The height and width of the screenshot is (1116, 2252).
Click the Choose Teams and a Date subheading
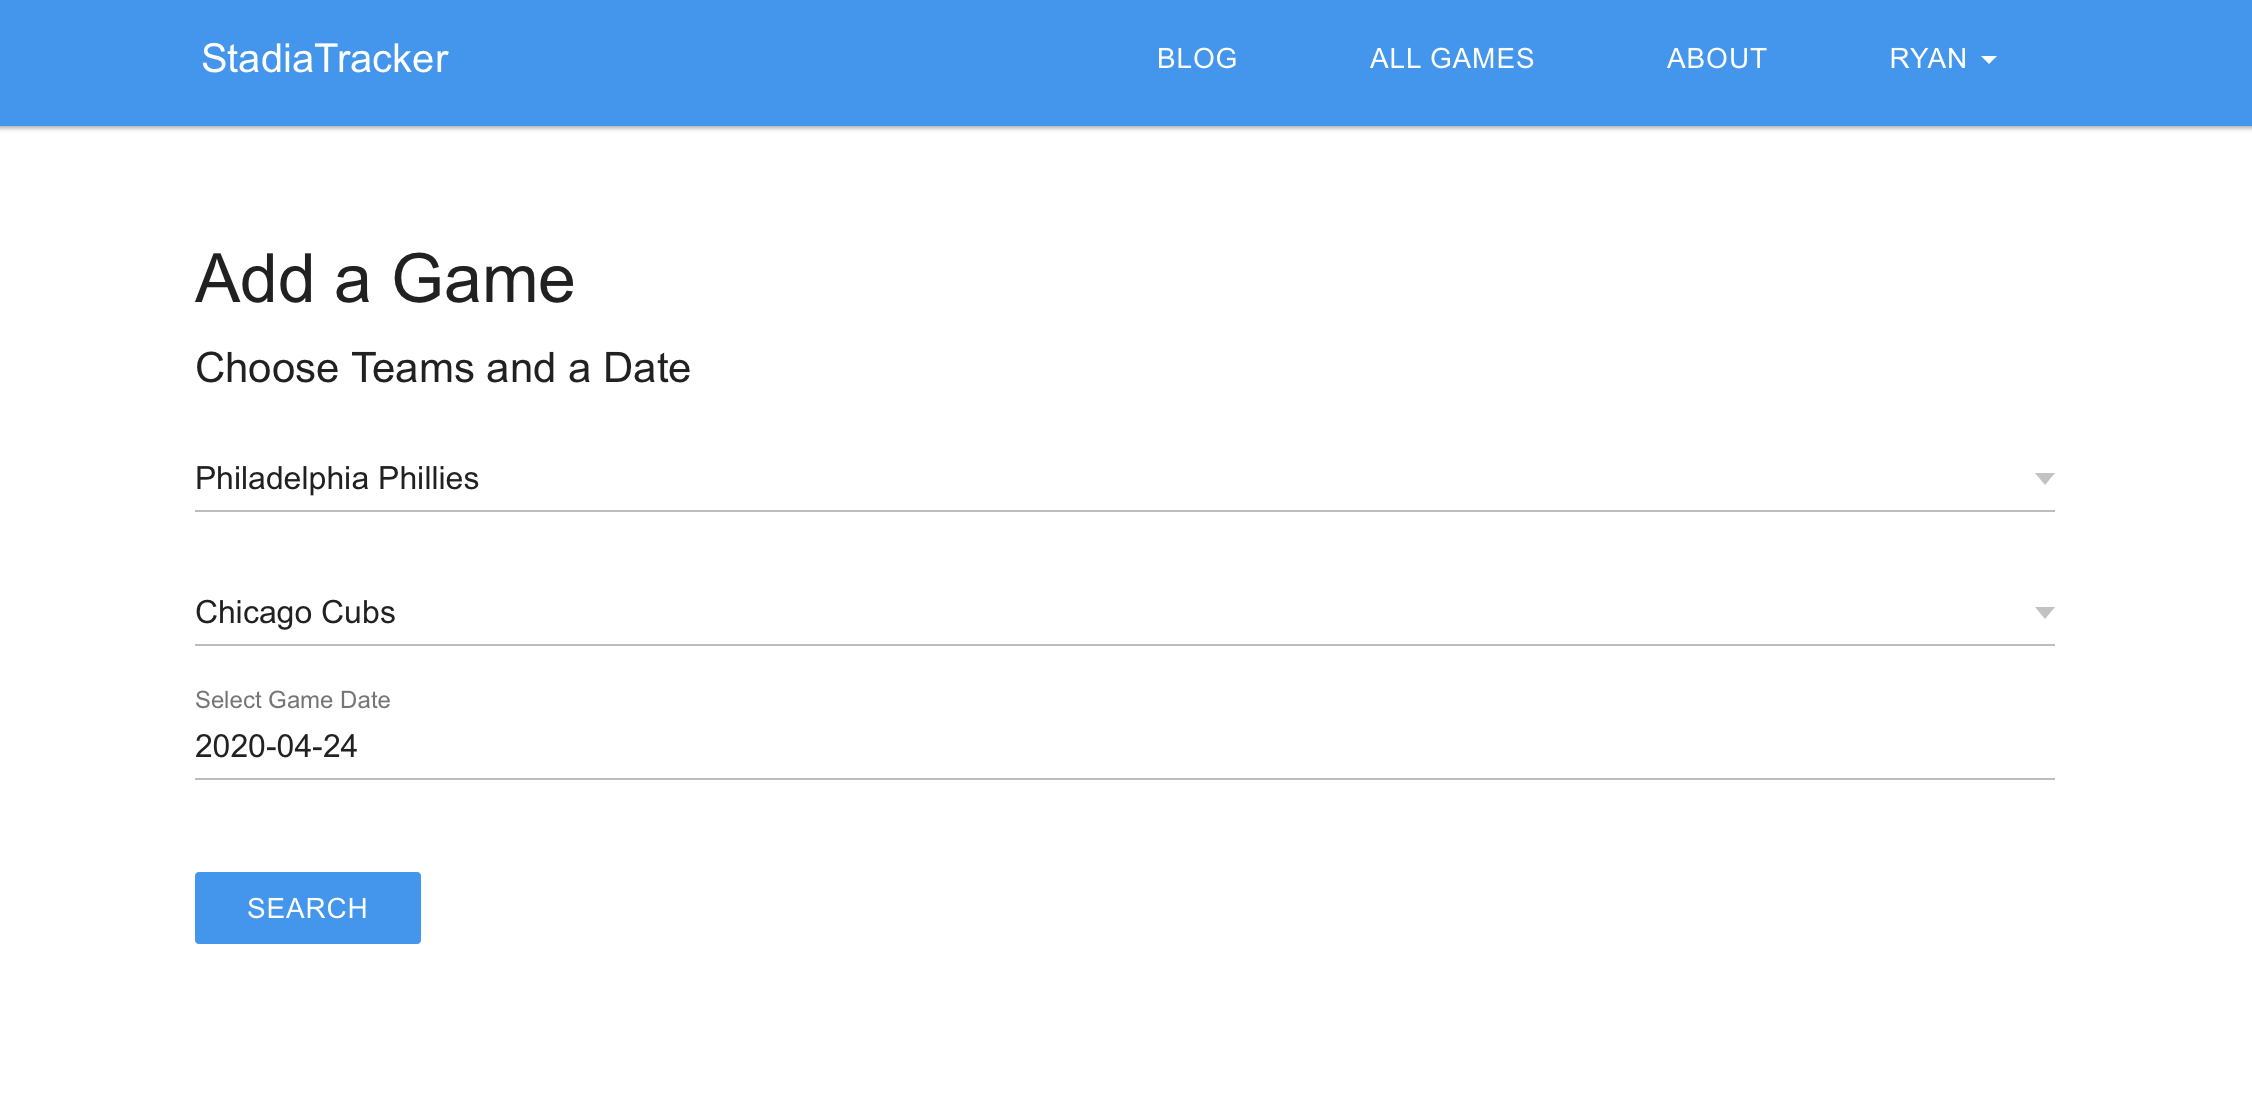coord(442,368)
